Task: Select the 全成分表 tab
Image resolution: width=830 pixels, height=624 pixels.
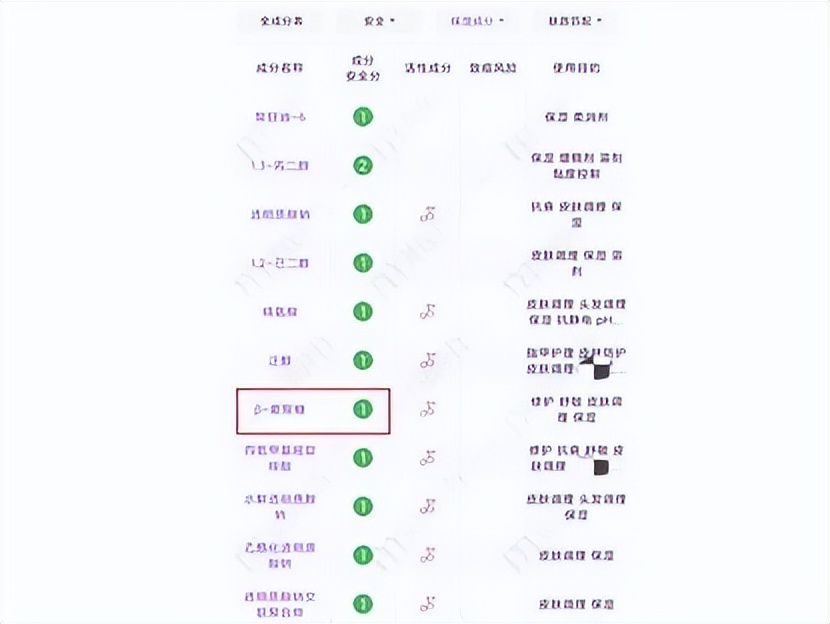Action: click(x=279, y=20)
